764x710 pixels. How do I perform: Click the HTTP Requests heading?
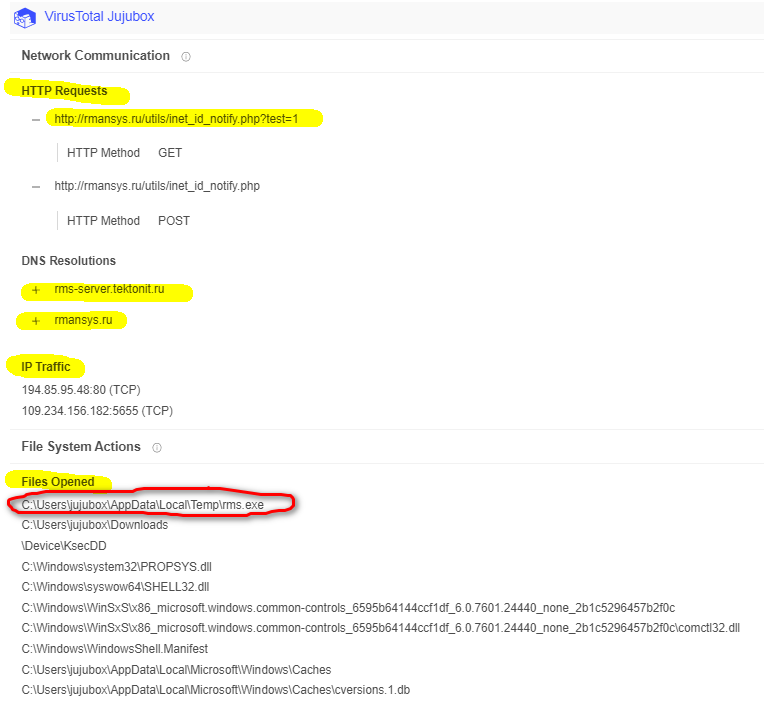(64, 91)
